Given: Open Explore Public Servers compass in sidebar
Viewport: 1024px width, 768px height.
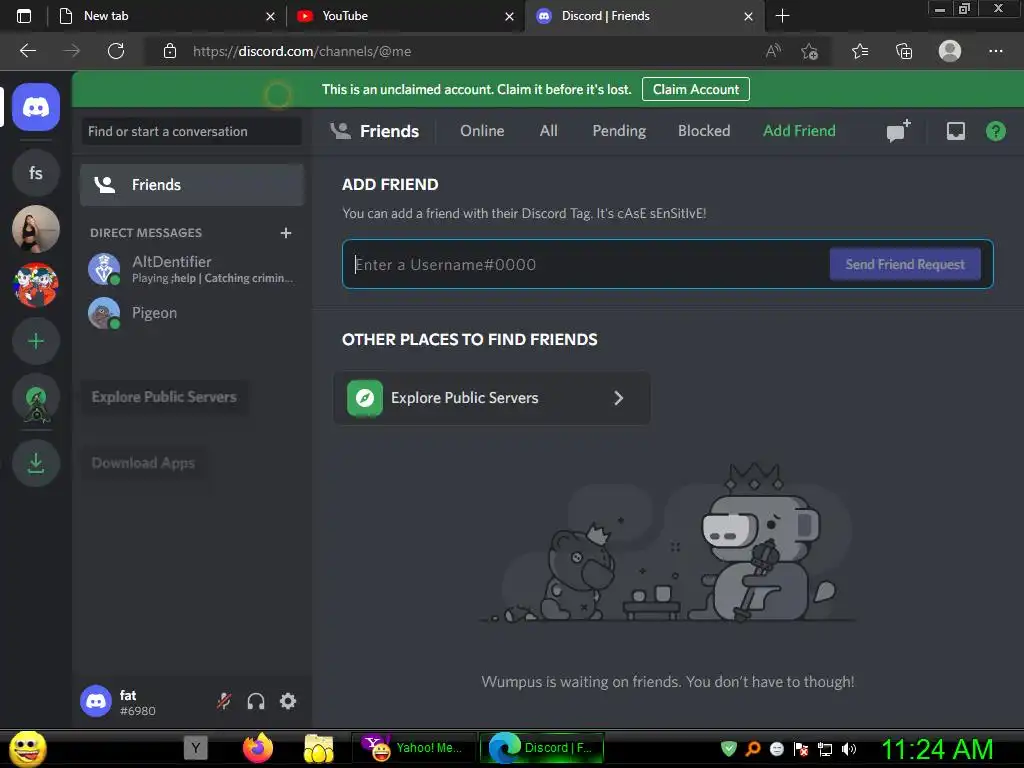Looking at the screenshot, I should click(x=36, y=398).
